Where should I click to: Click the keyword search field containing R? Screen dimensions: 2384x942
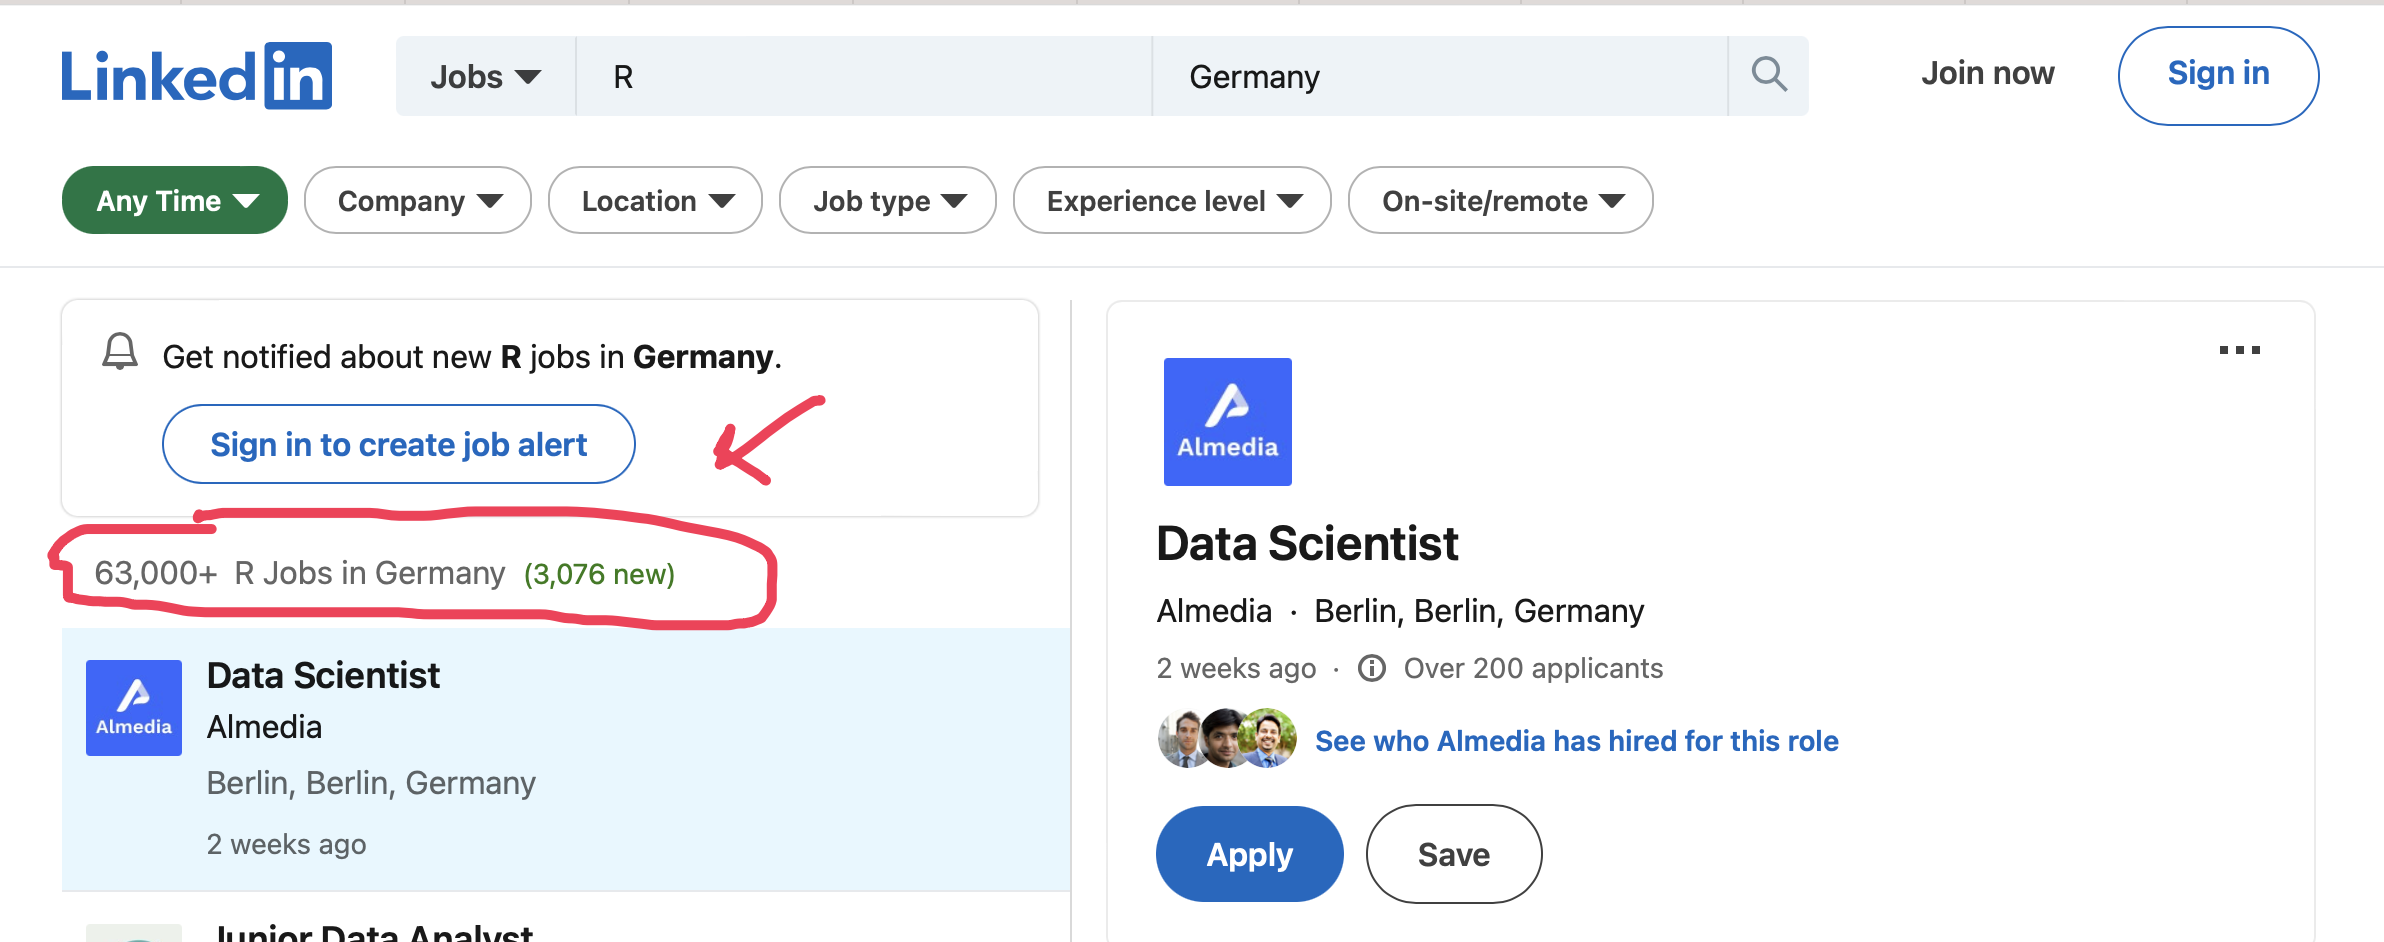[864, 77]
